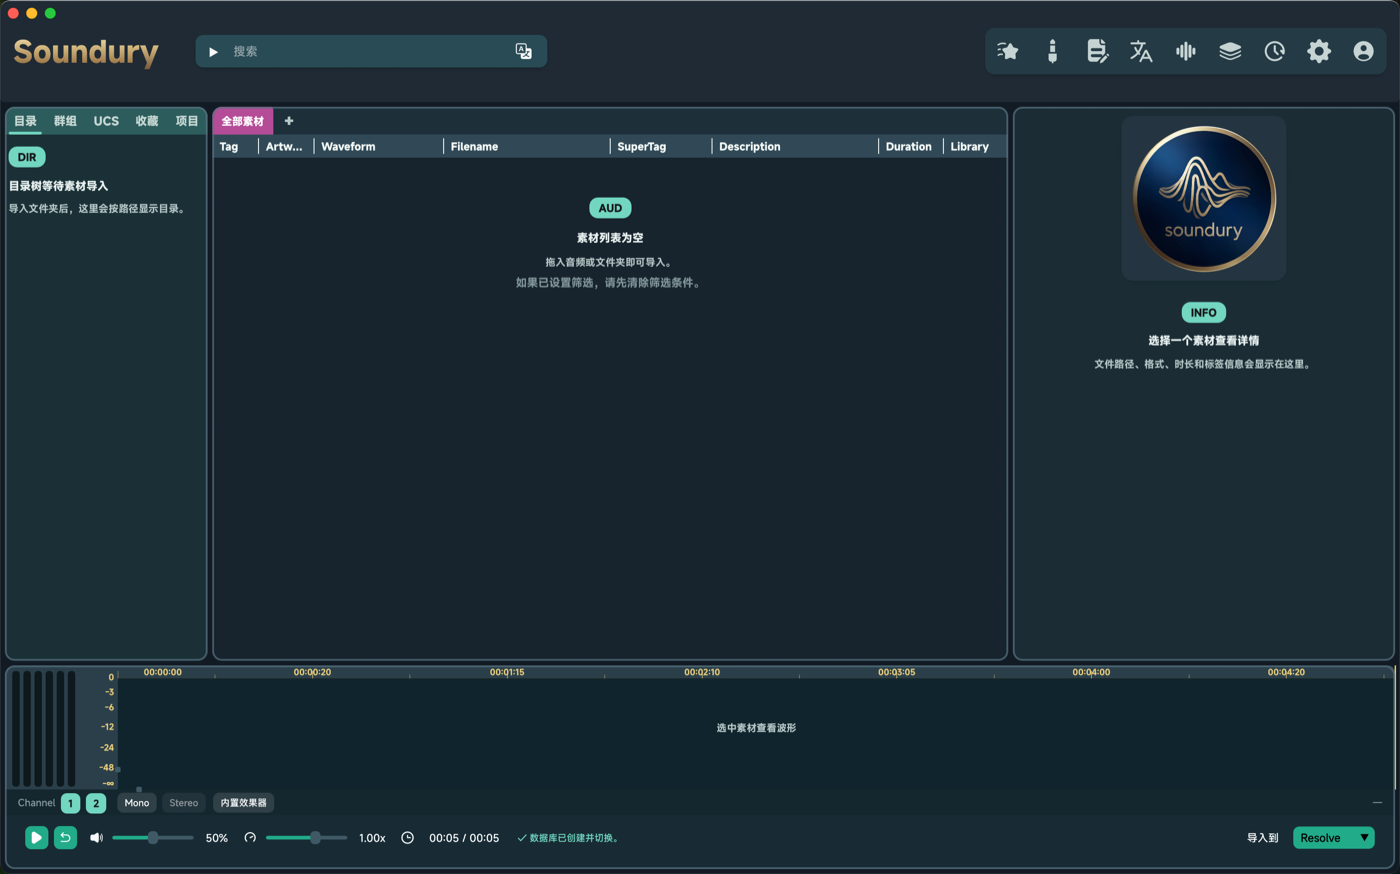
Task: Switch to the 群组 tab
Action: tap(65, 121)
